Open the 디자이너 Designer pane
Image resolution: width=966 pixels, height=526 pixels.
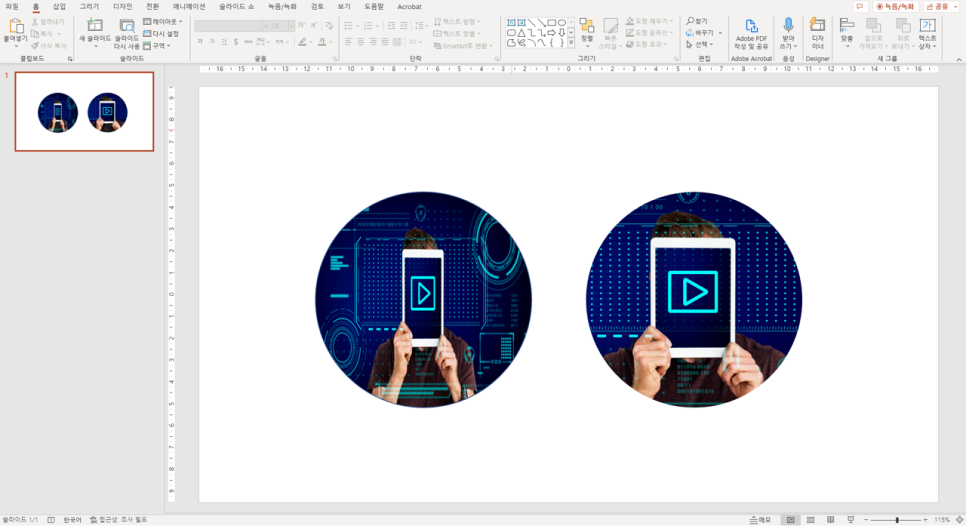[x=818, y=34]
